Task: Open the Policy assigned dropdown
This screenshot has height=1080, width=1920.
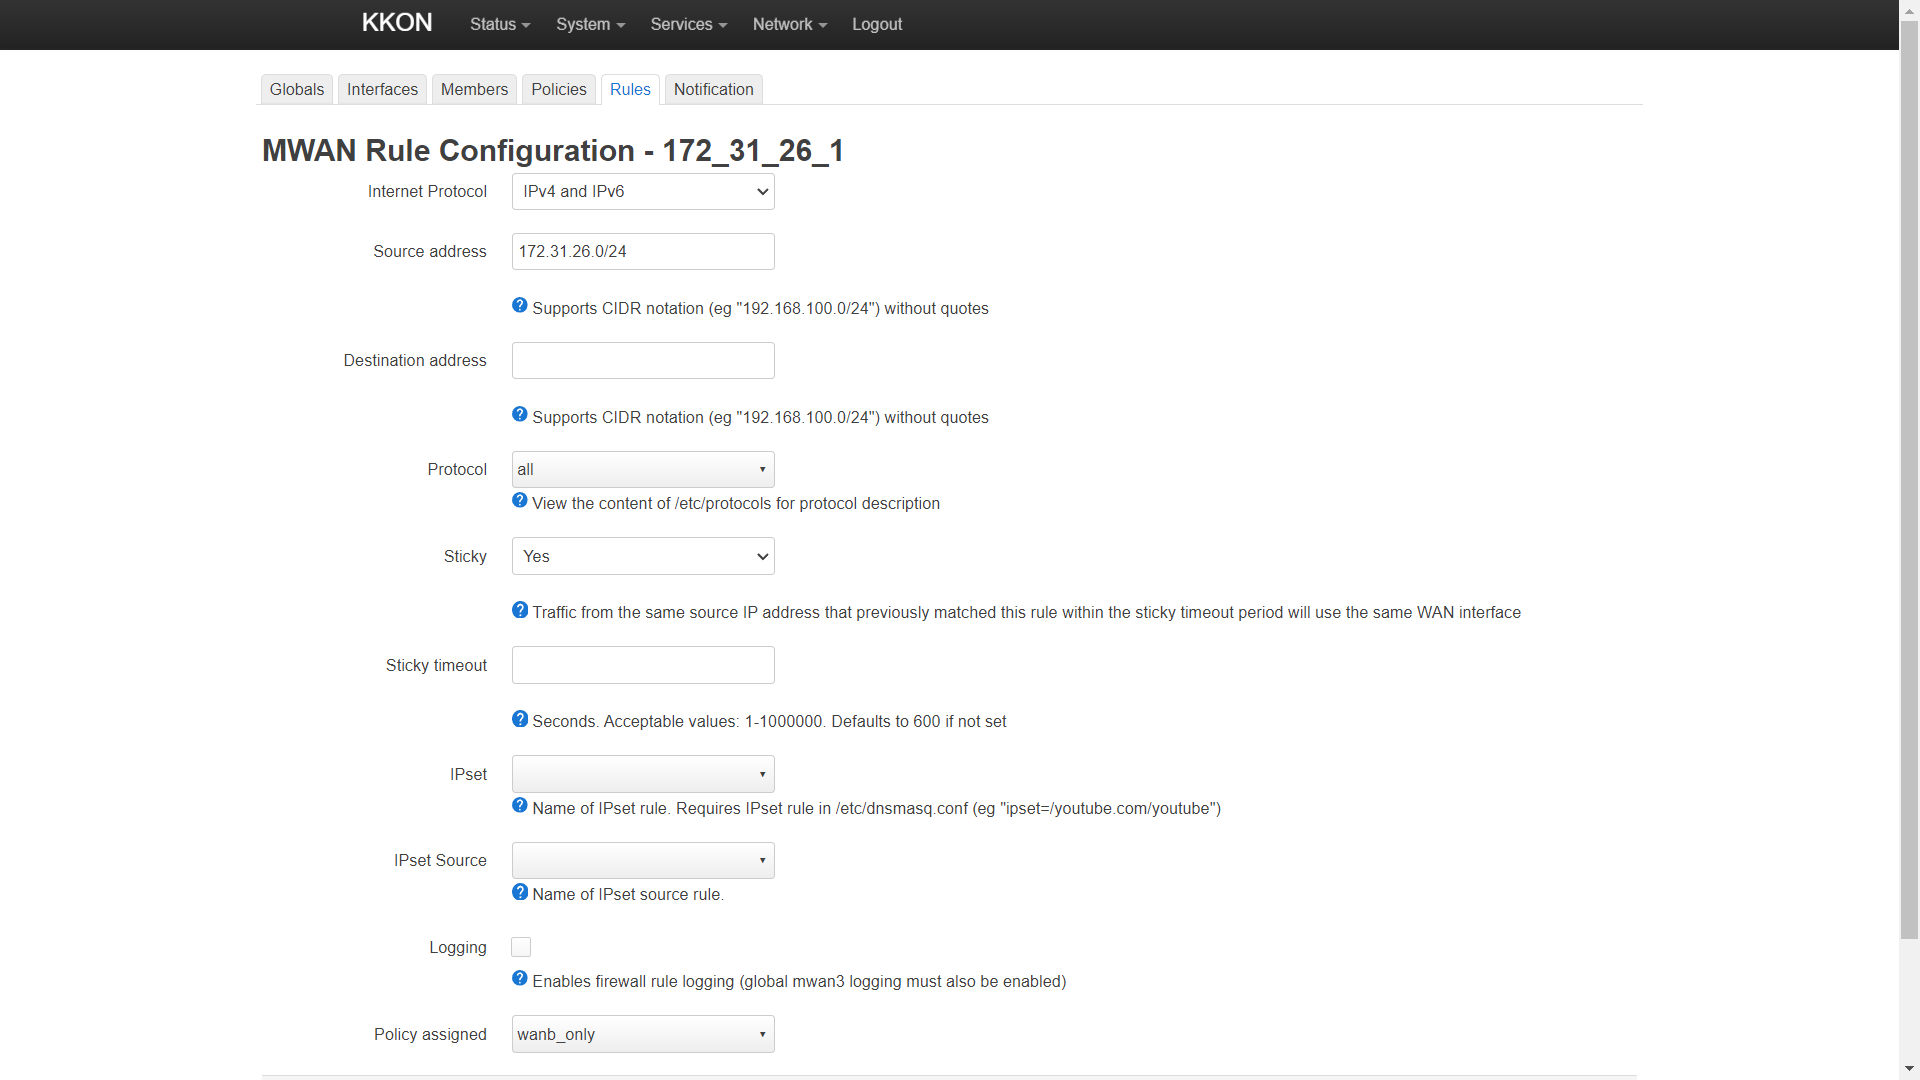Action: pos(643,1035)
